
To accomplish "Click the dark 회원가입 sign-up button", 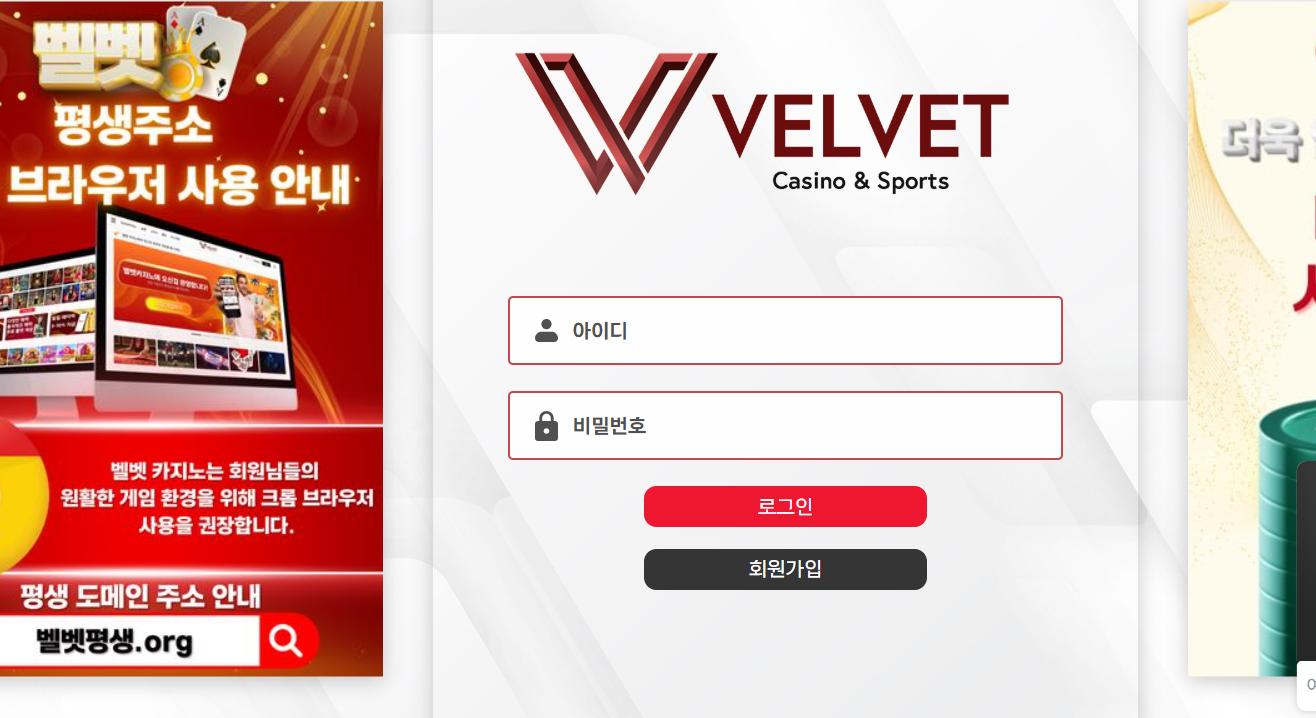I will coord(785,569).
